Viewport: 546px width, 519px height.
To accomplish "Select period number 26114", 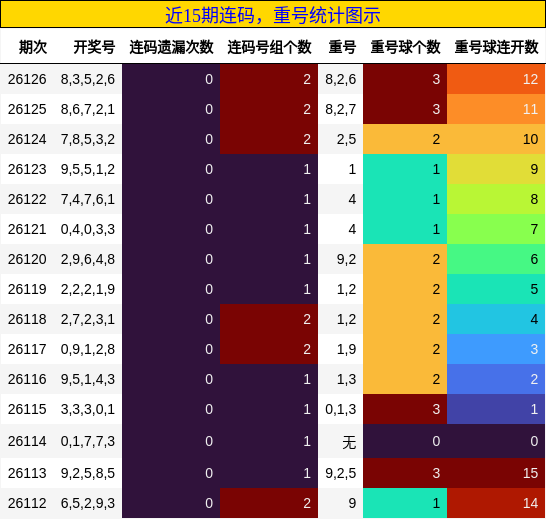I will (x=27, y=441).
